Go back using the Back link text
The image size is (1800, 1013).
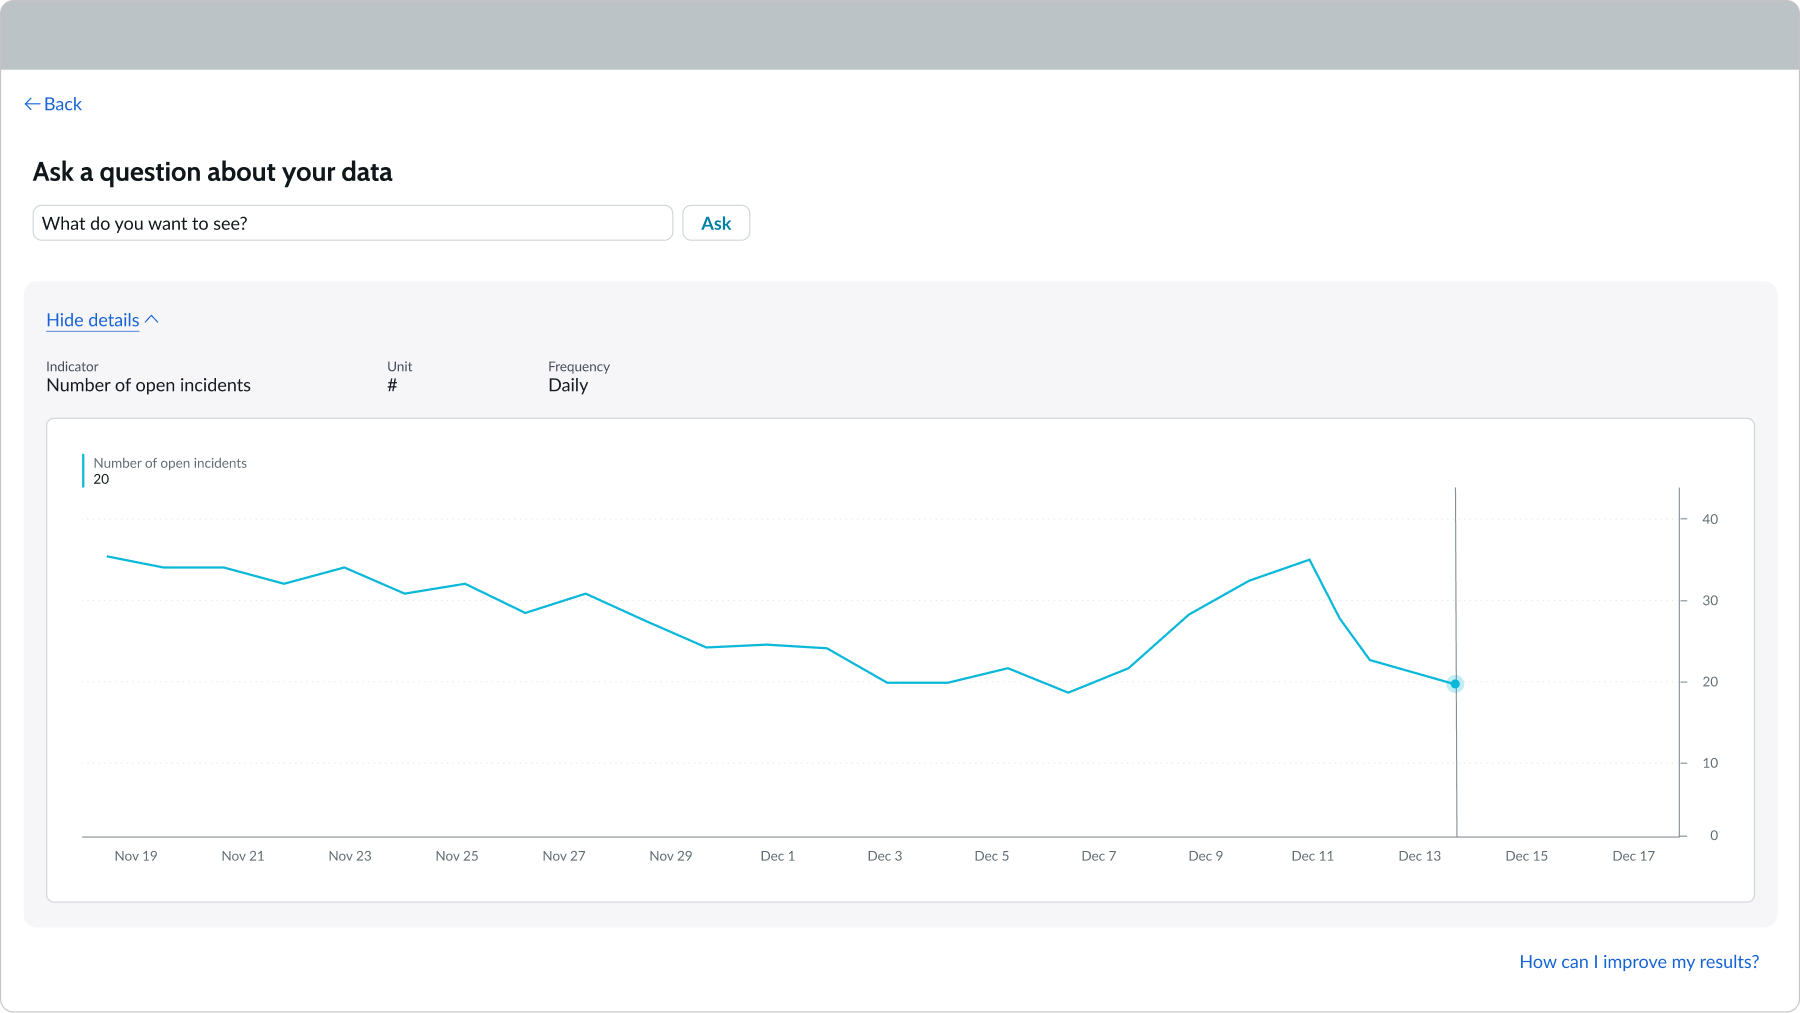pyautogui.click(x=63, y=104)
